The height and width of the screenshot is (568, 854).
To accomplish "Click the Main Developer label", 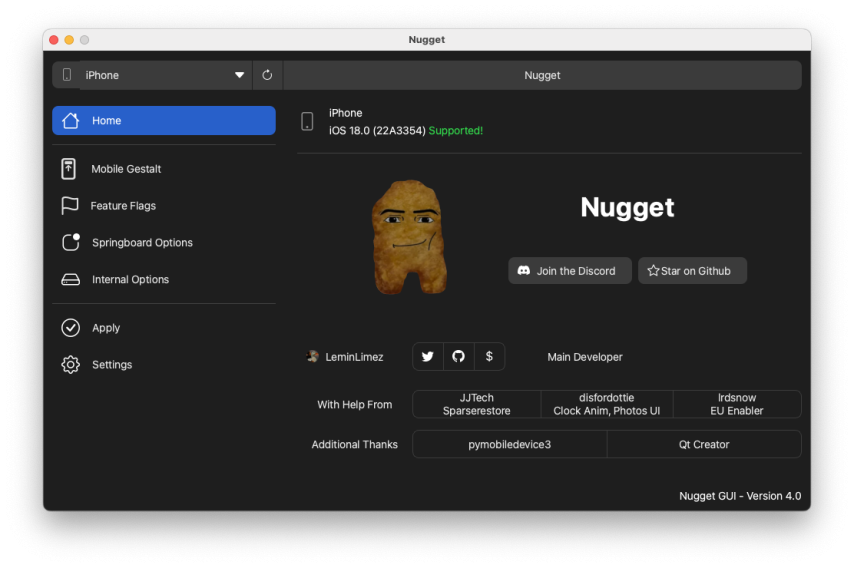I will coord(584,357).
